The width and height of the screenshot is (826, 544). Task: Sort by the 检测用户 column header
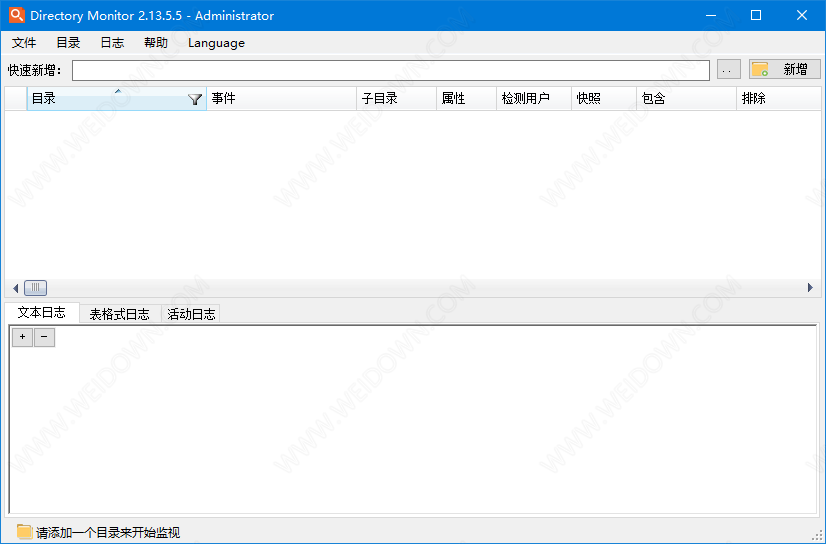click(x=534, y=98)
